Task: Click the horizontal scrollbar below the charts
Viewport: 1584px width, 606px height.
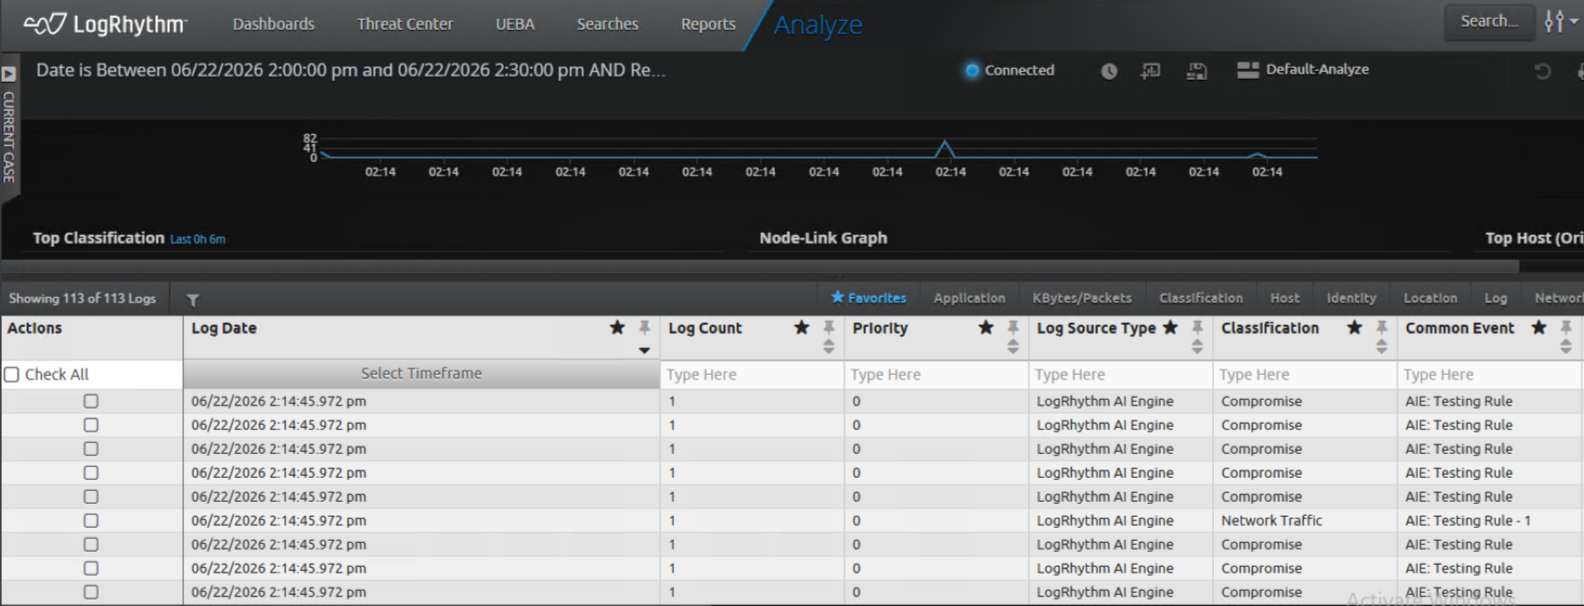Action: pyautogui.click(x=760, y=267)
